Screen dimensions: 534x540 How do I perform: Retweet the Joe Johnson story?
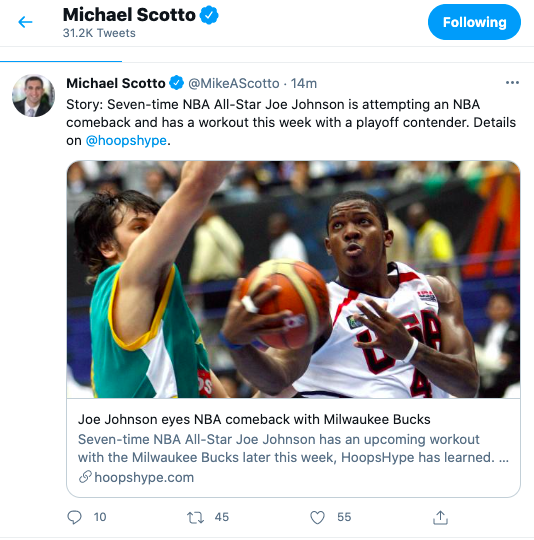tap(195, 517)
